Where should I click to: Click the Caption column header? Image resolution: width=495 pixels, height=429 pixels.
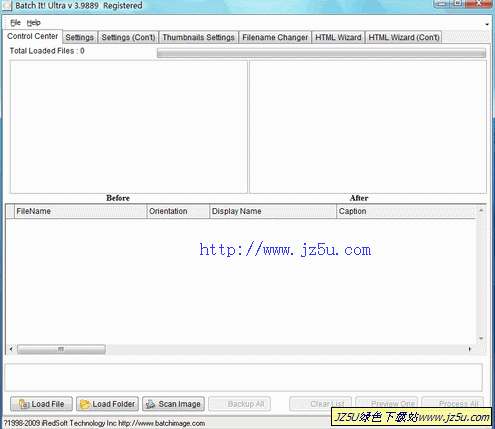click(x=406, y=211)
